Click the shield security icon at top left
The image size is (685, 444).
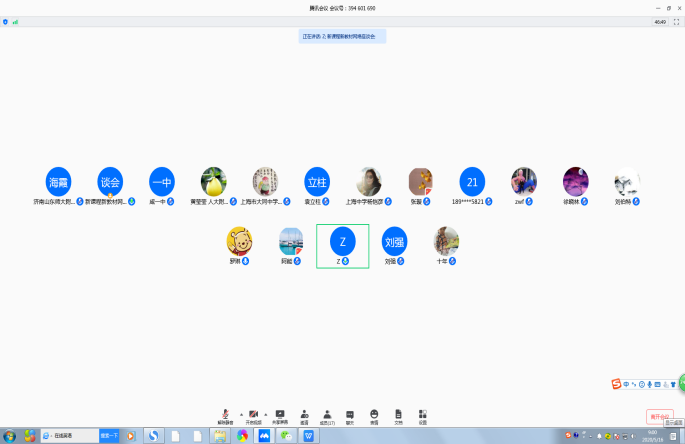click(5, 21)
